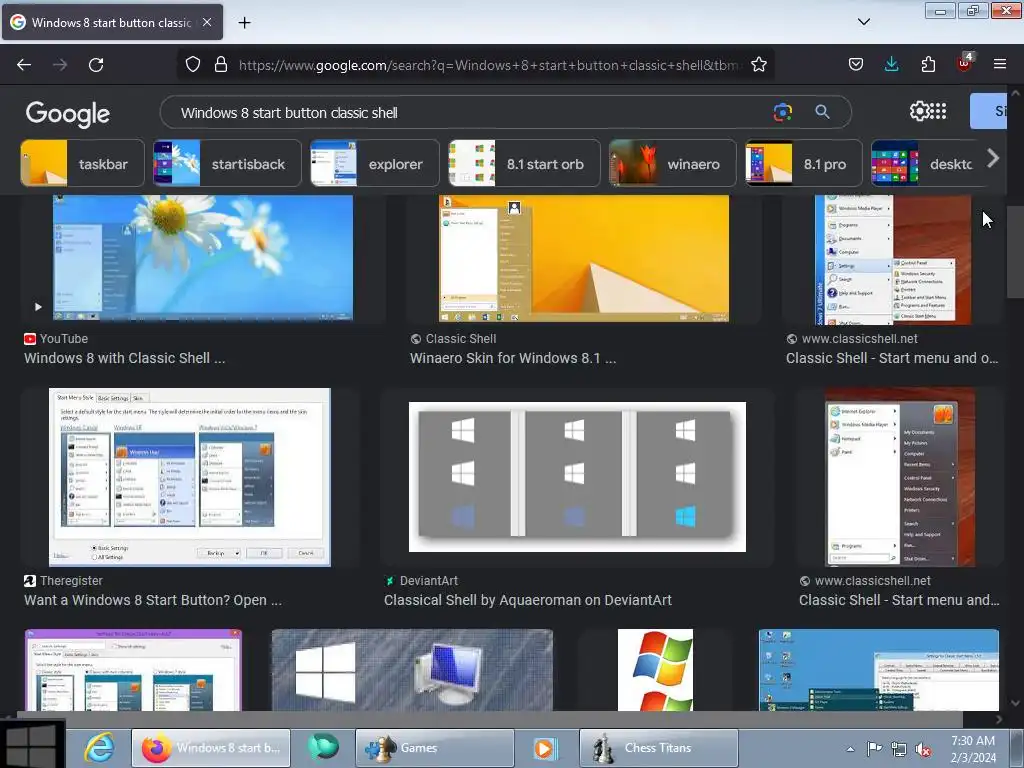
Task: Open the Windows Start button
Action: click(x=33, y=744)
